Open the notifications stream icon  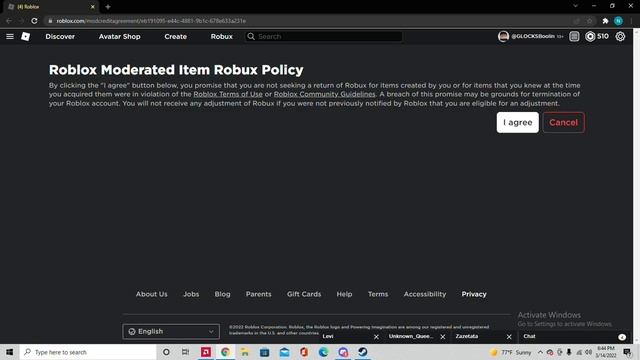(574, 36)
